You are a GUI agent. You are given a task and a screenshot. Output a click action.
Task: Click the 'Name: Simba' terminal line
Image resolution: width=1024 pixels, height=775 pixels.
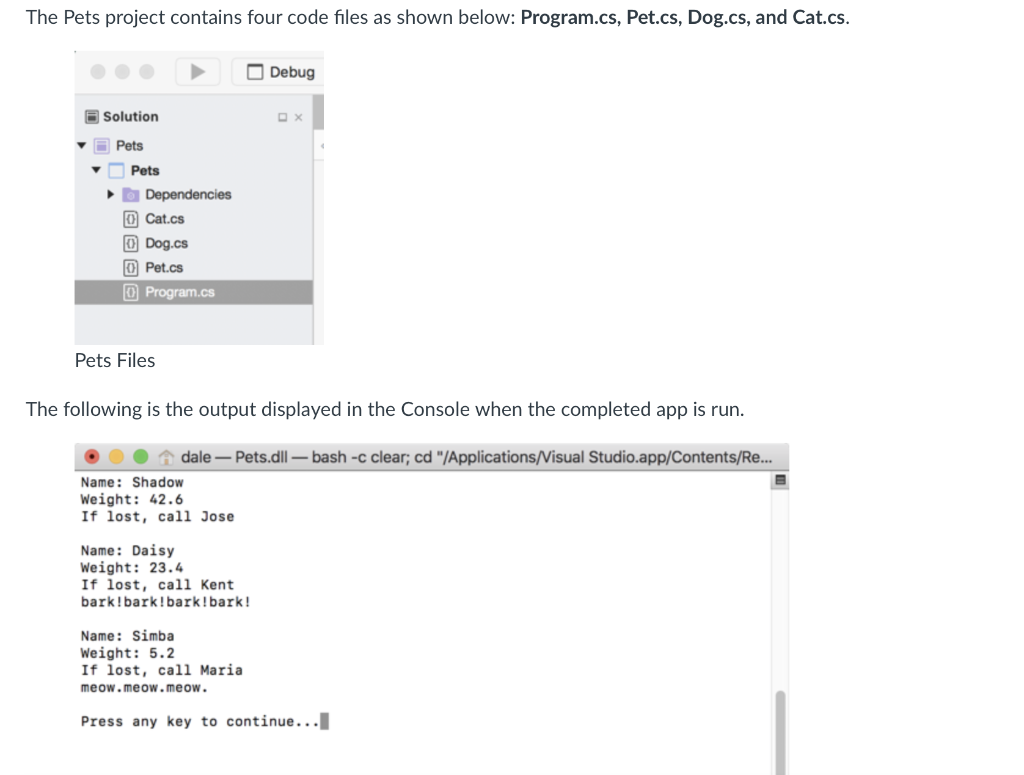click(x=127, y=636)
